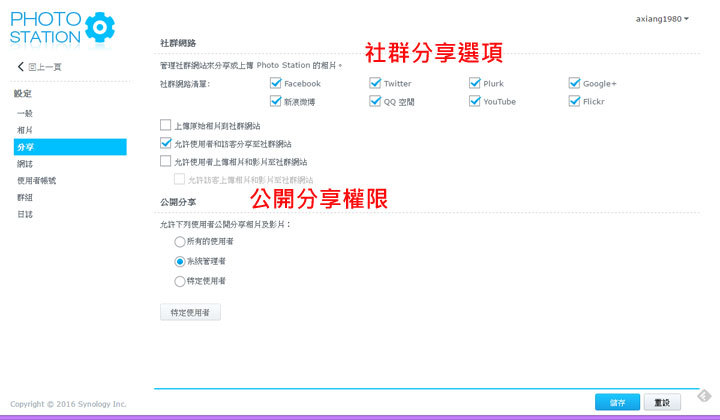Uncheck the Twitter checkbox

click(375, 83)
